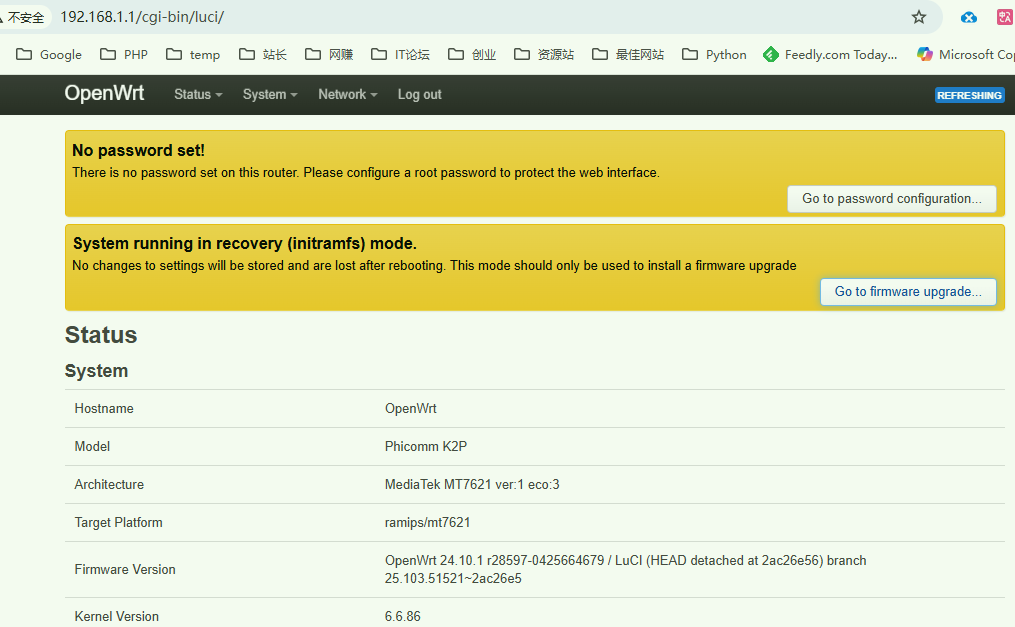Click the pink extension icon in the toolbar

pyautogui.click(x=1004, y=17)
